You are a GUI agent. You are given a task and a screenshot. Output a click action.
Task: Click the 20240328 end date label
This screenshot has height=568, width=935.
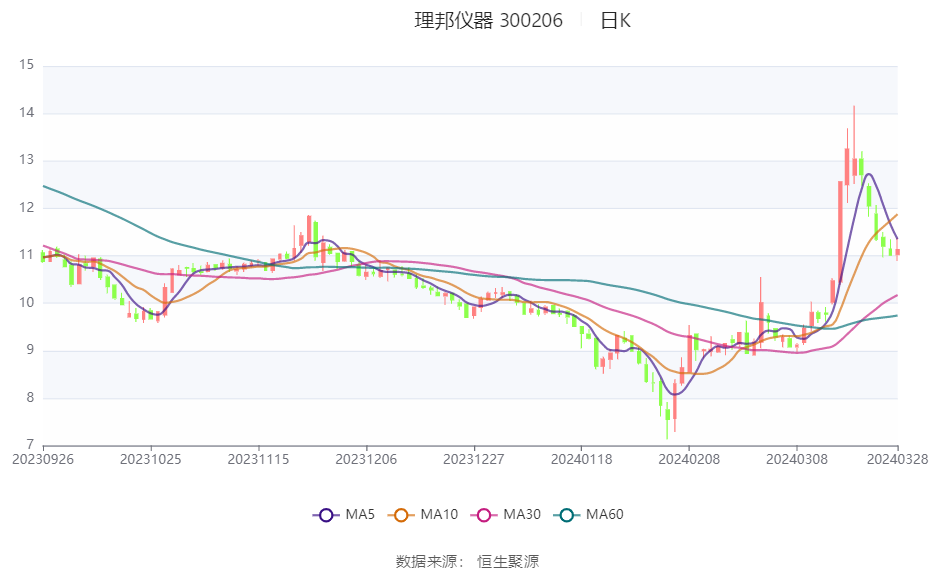(x=897, y=460)
